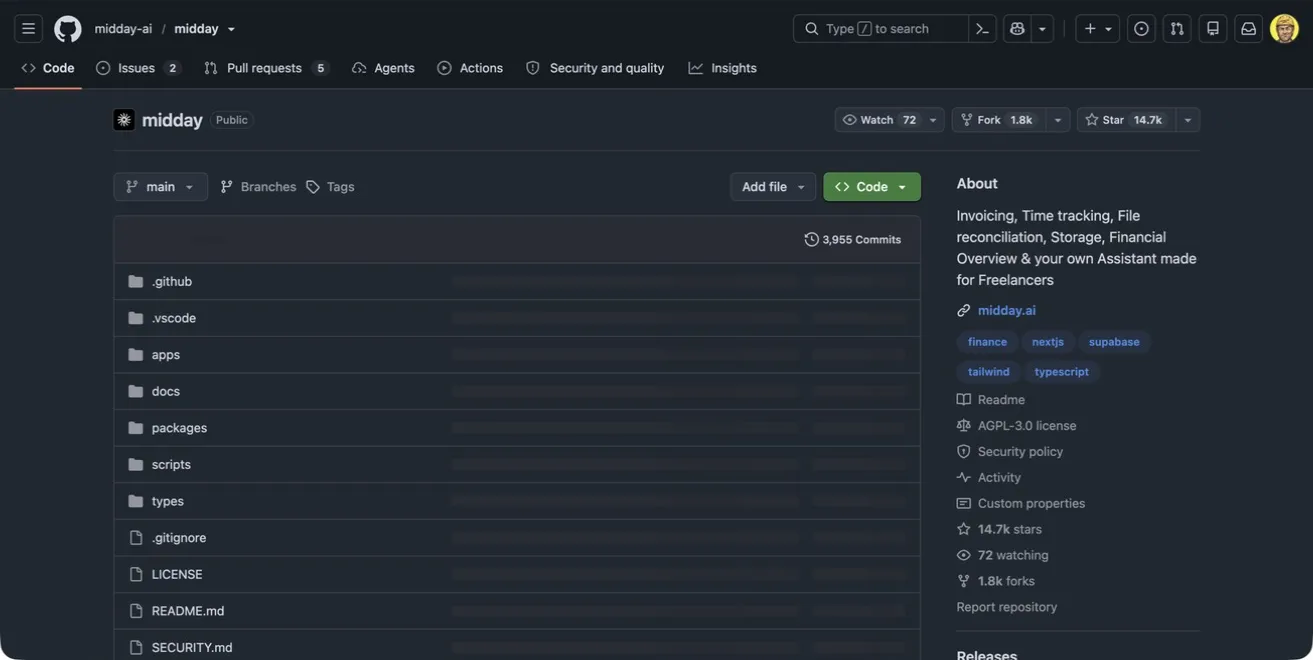Open repositories icon in header

(1213, 29)
